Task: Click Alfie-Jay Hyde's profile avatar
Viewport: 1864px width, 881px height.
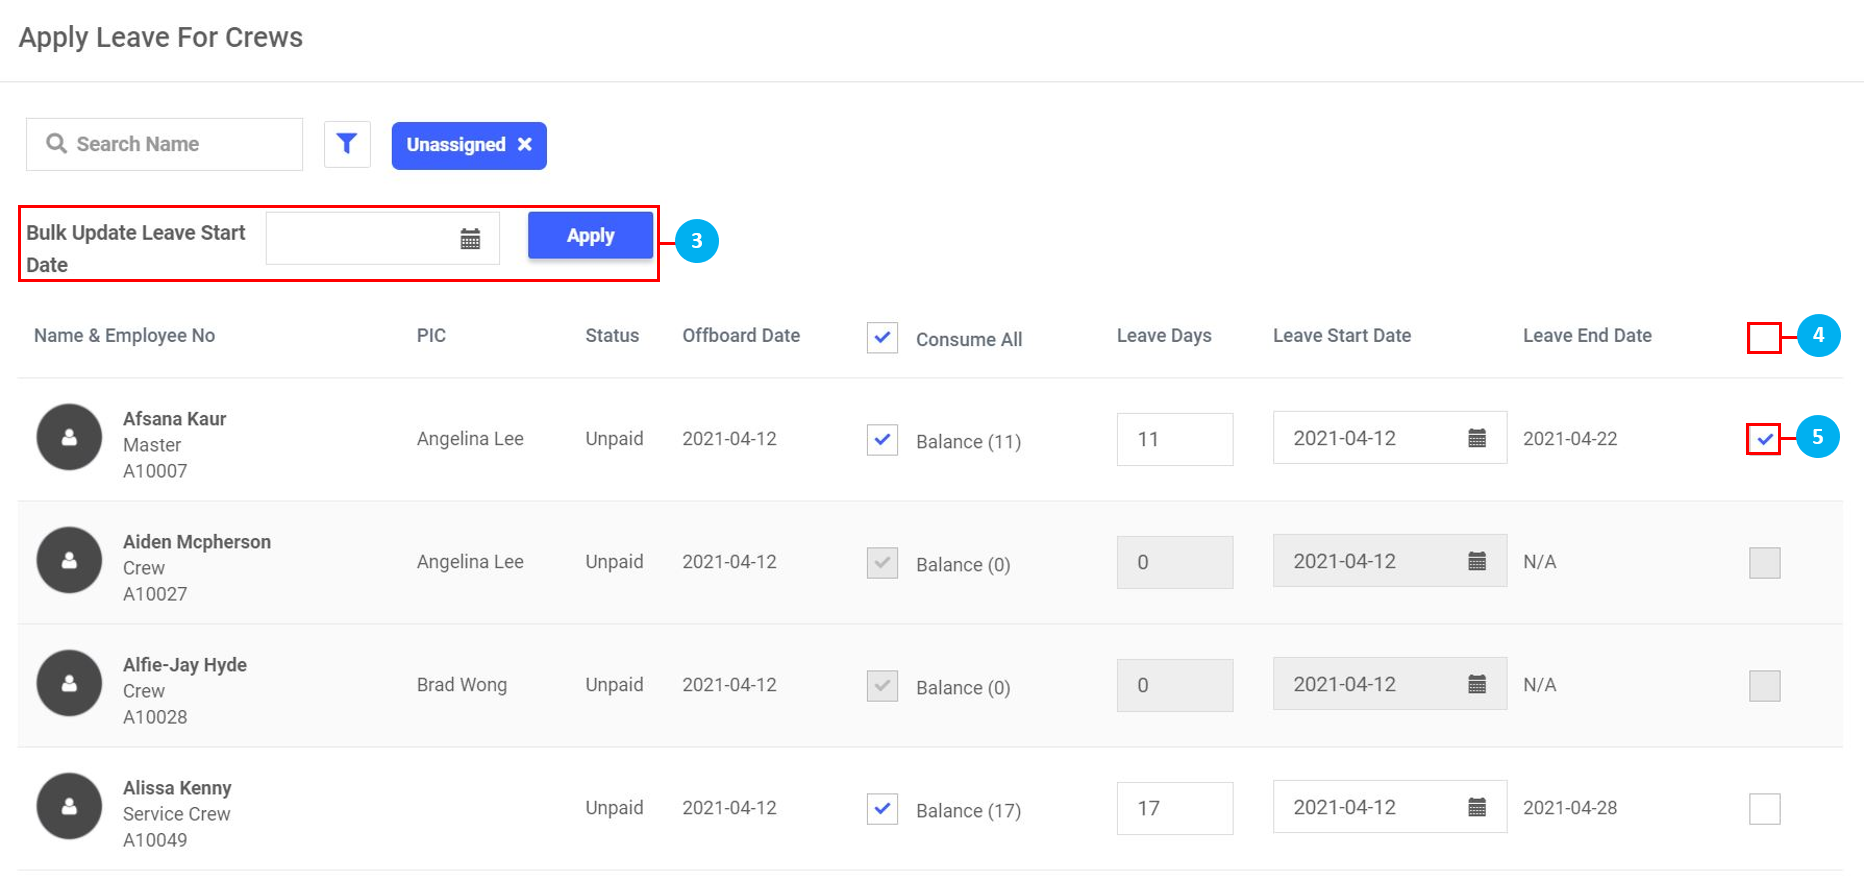Action: [x=69, y=683]
